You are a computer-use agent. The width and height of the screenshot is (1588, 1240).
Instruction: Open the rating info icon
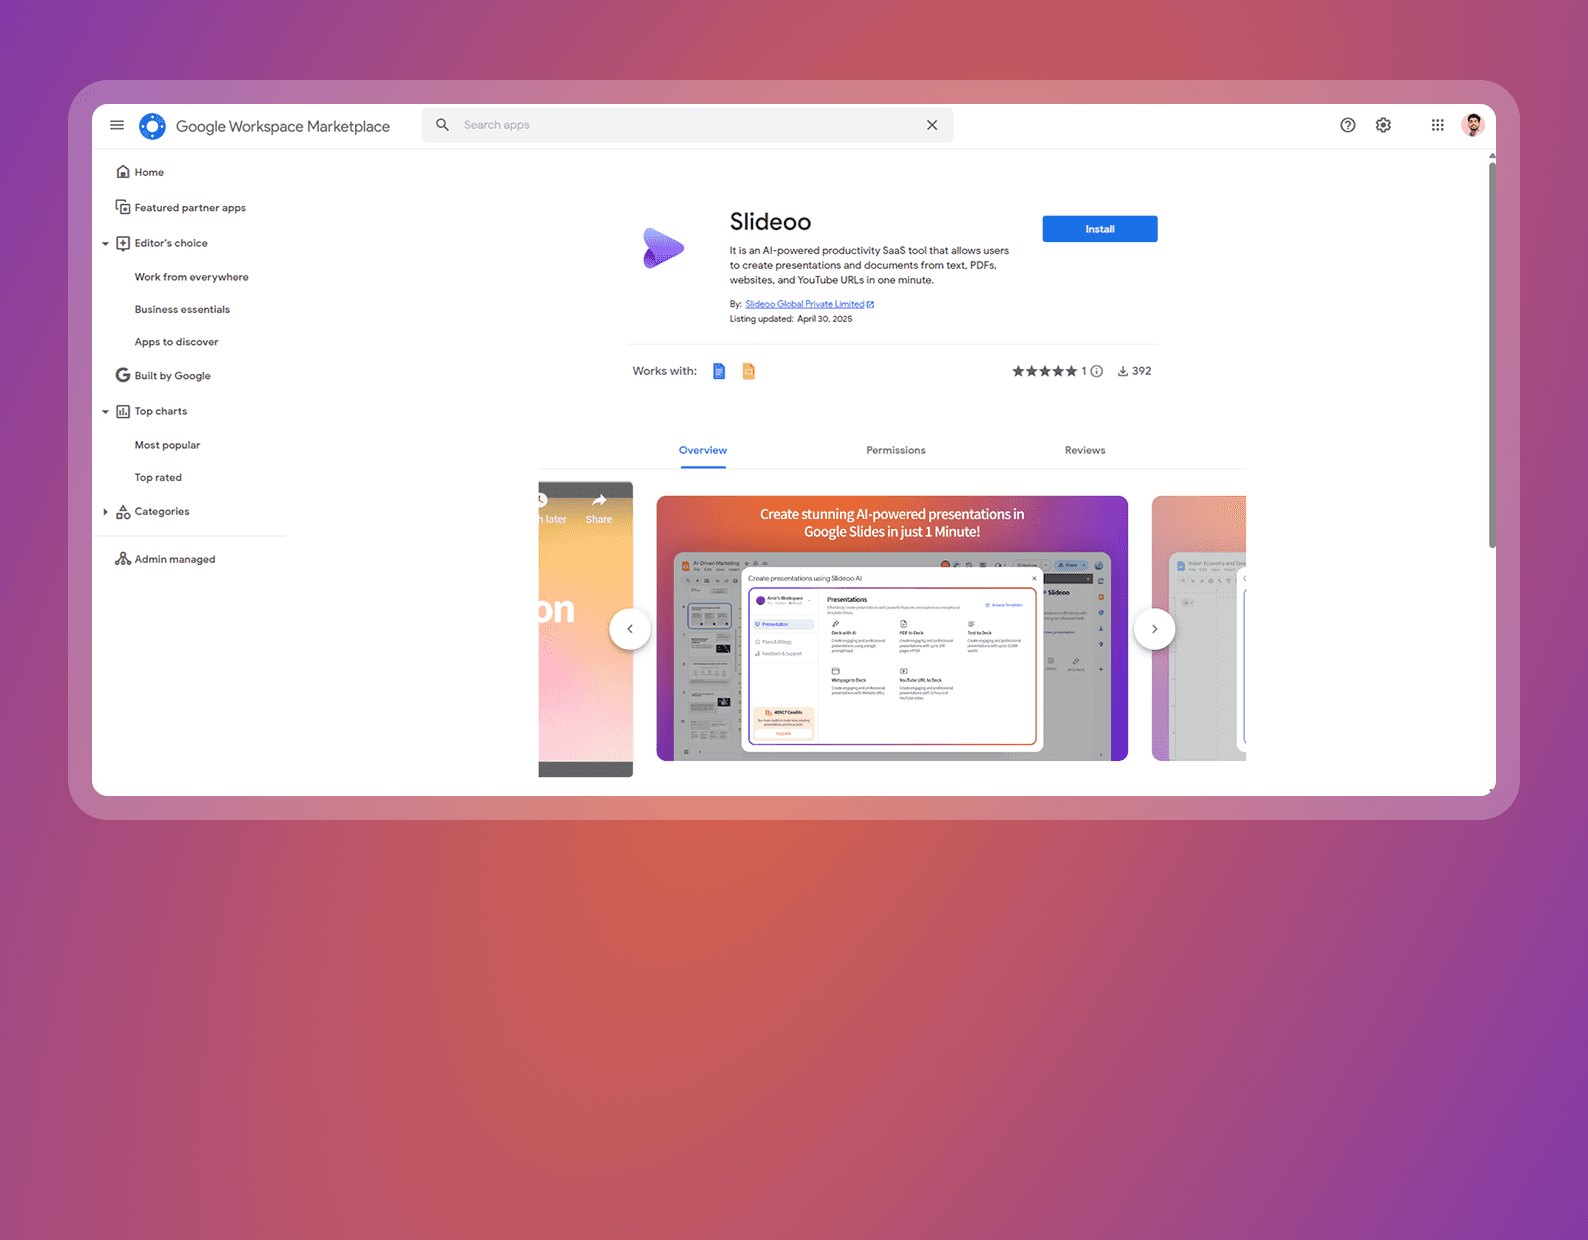pyautogui.click(x=1096, y=371)
